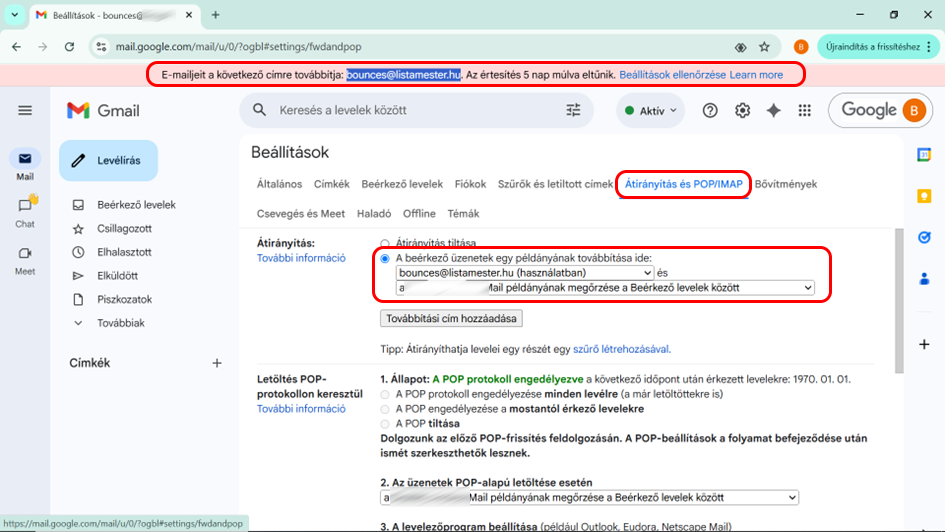
Task: Show search options slider icon
Action: click(573, 111)
